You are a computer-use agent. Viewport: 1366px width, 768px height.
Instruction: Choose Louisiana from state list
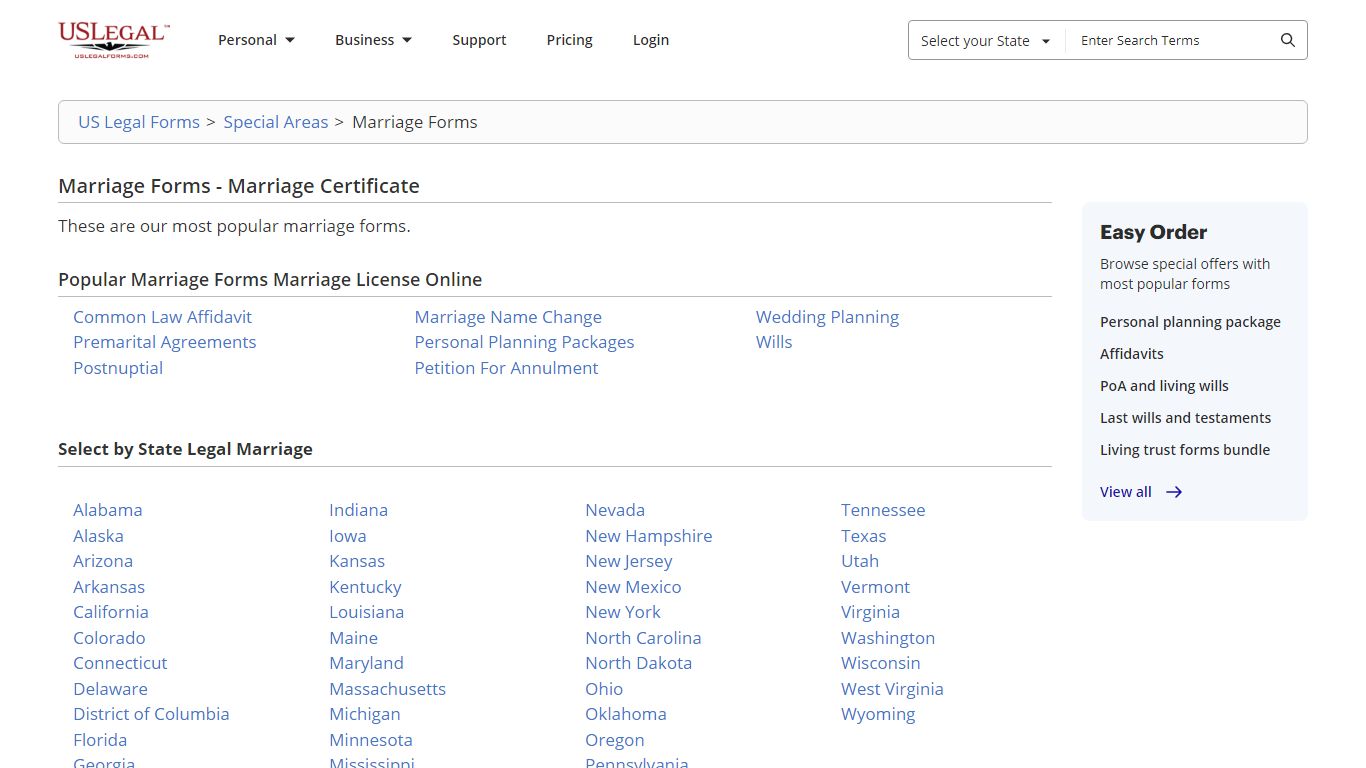click(x=367, y=612)
